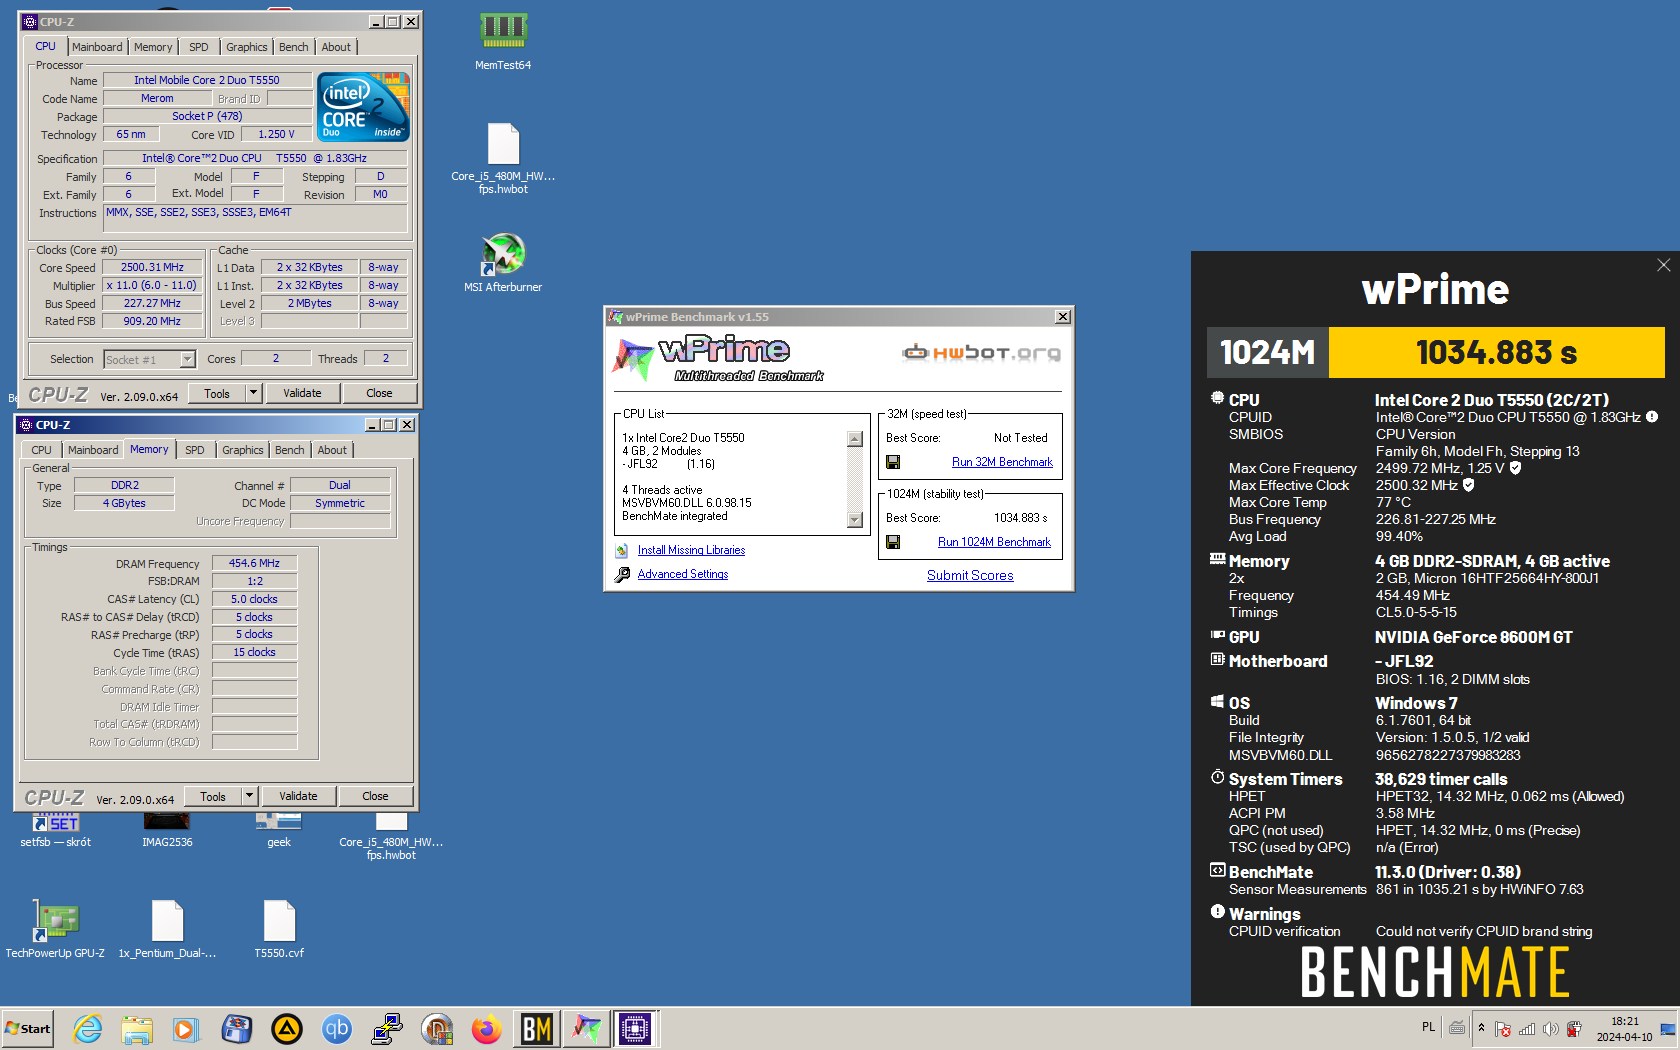Click Validate in upper CPU-Z window
The width and height of the screenshot is (1680, 1050).
click(x=302, y=393)
